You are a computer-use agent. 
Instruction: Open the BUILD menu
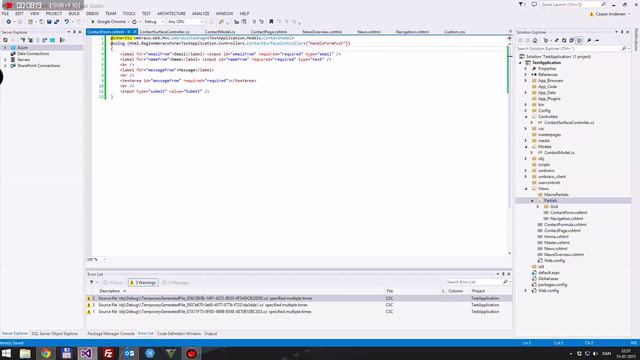tap(74, 13)
